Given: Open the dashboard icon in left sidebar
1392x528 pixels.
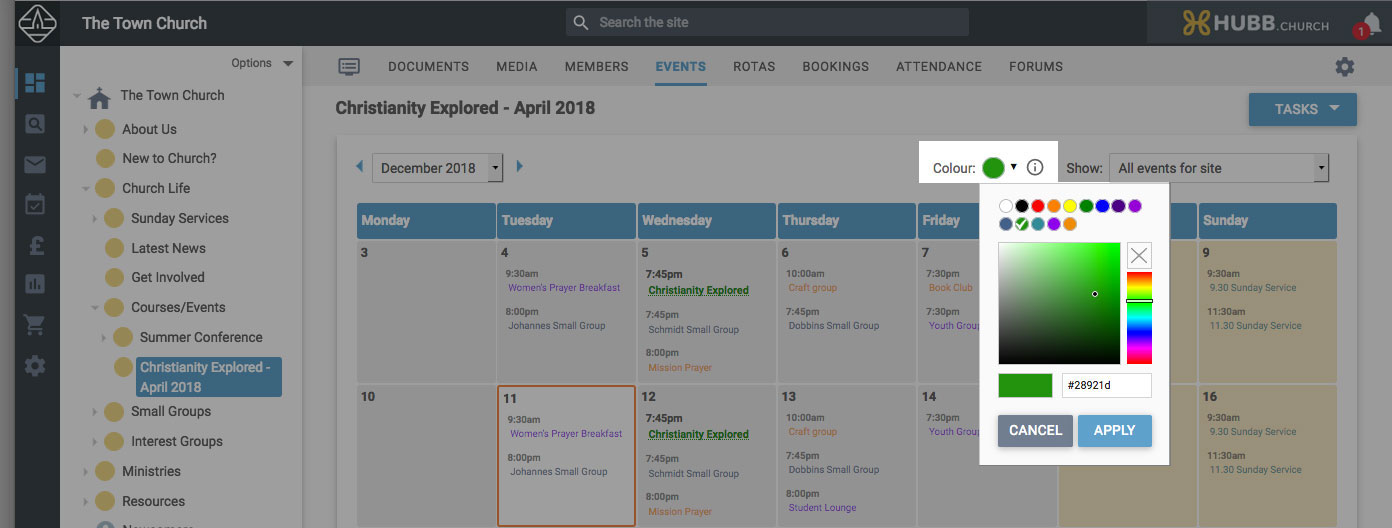Looking at the screenshot, I should (34, 83).
